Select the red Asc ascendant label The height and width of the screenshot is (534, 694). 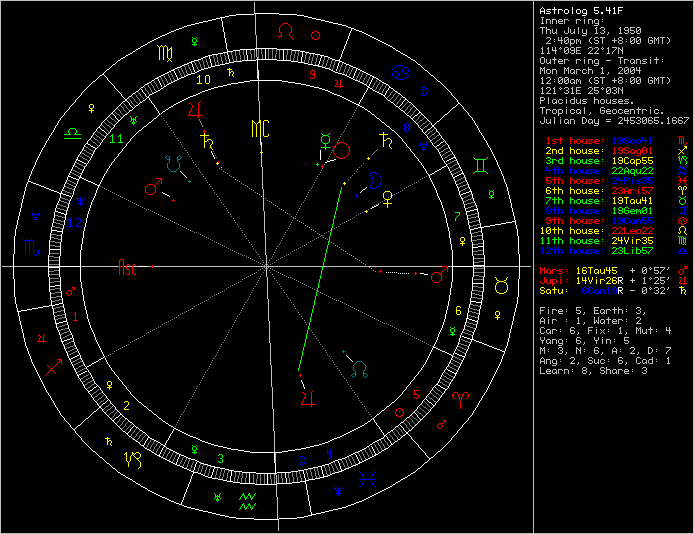tap(128, 268)
